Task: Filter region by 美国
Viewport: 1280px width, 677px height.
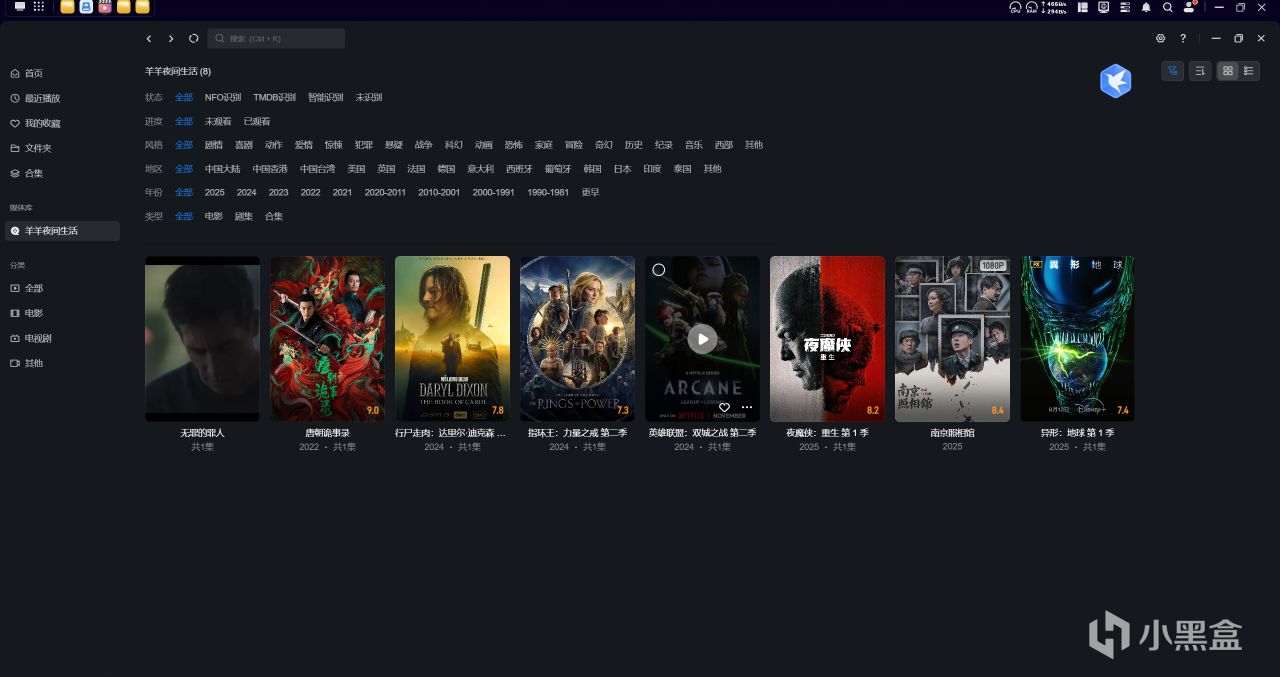Action: [356, 169]
